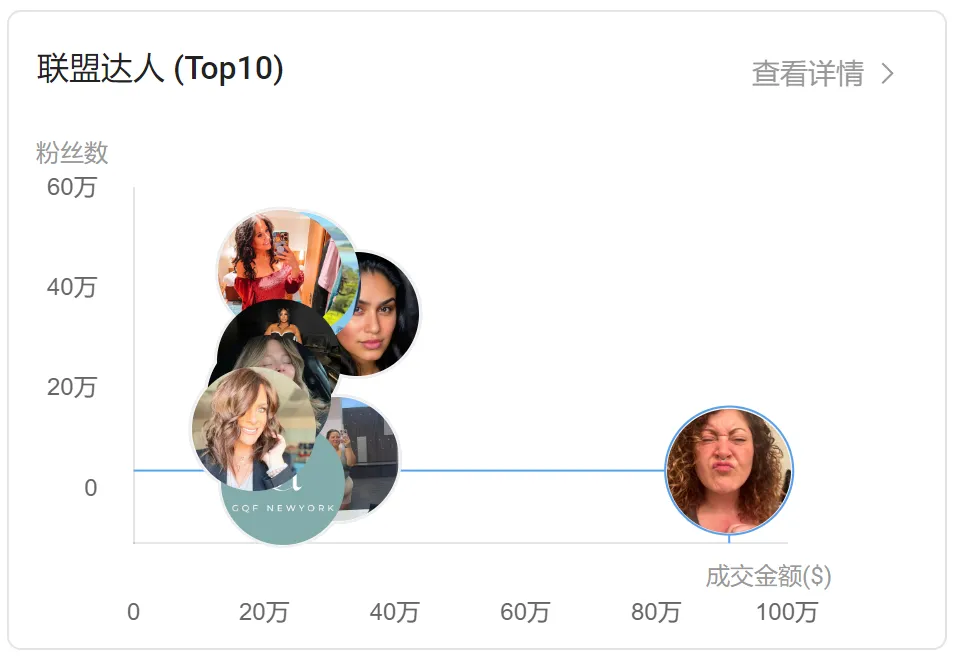The width and height of the screenshot is (956, 657).
Task: Click the 联盟达人 (Top10) card title
Action: (160, 70)
